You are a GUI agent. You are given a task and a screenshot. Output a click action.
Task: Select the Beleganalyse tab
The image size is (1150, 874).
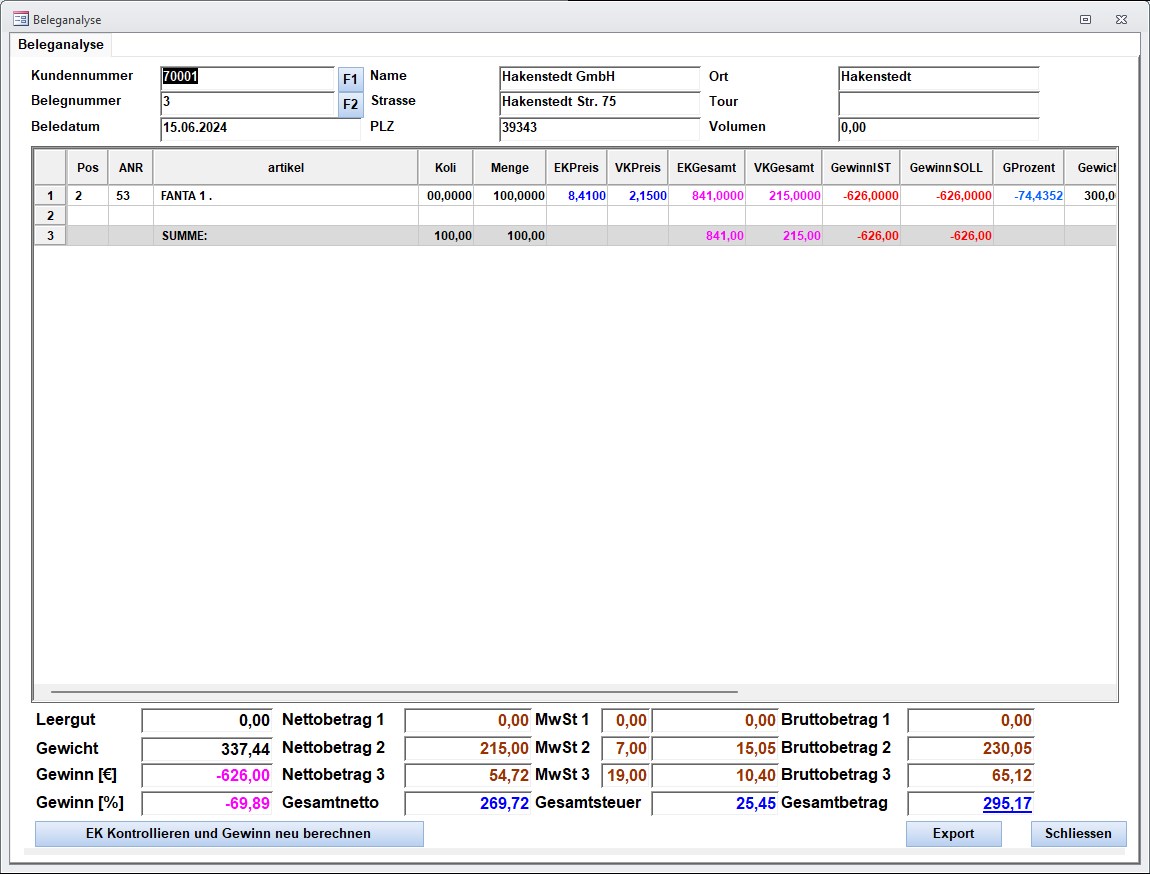pyautogui.click(x=61, y=45)
